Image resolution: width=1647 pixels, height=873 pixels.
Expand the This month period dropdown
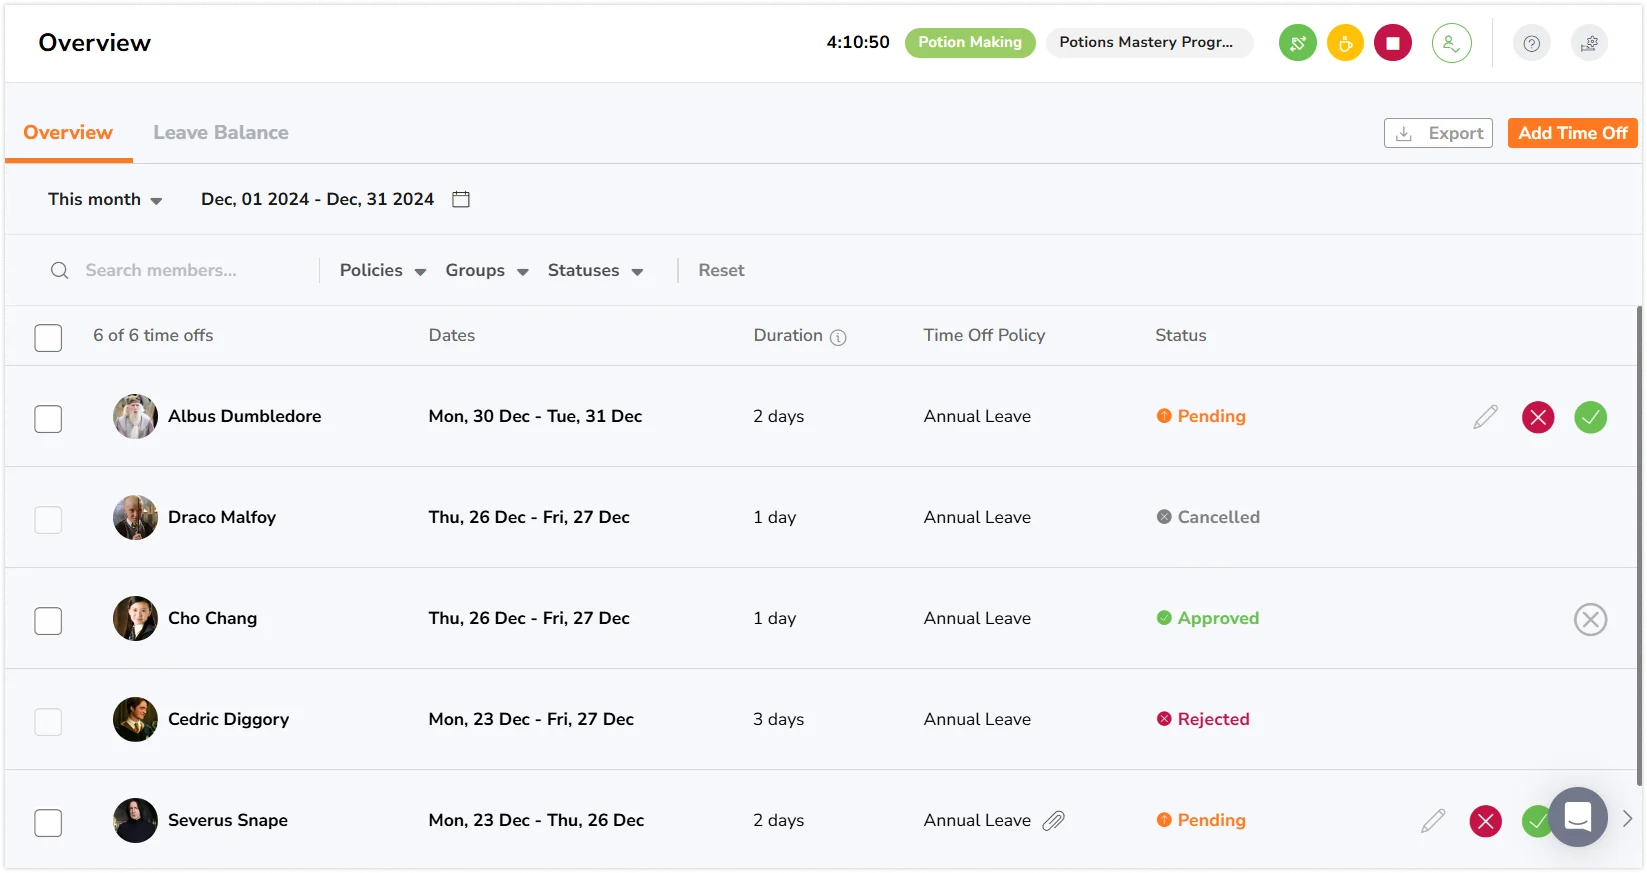[x=105, y=199]
